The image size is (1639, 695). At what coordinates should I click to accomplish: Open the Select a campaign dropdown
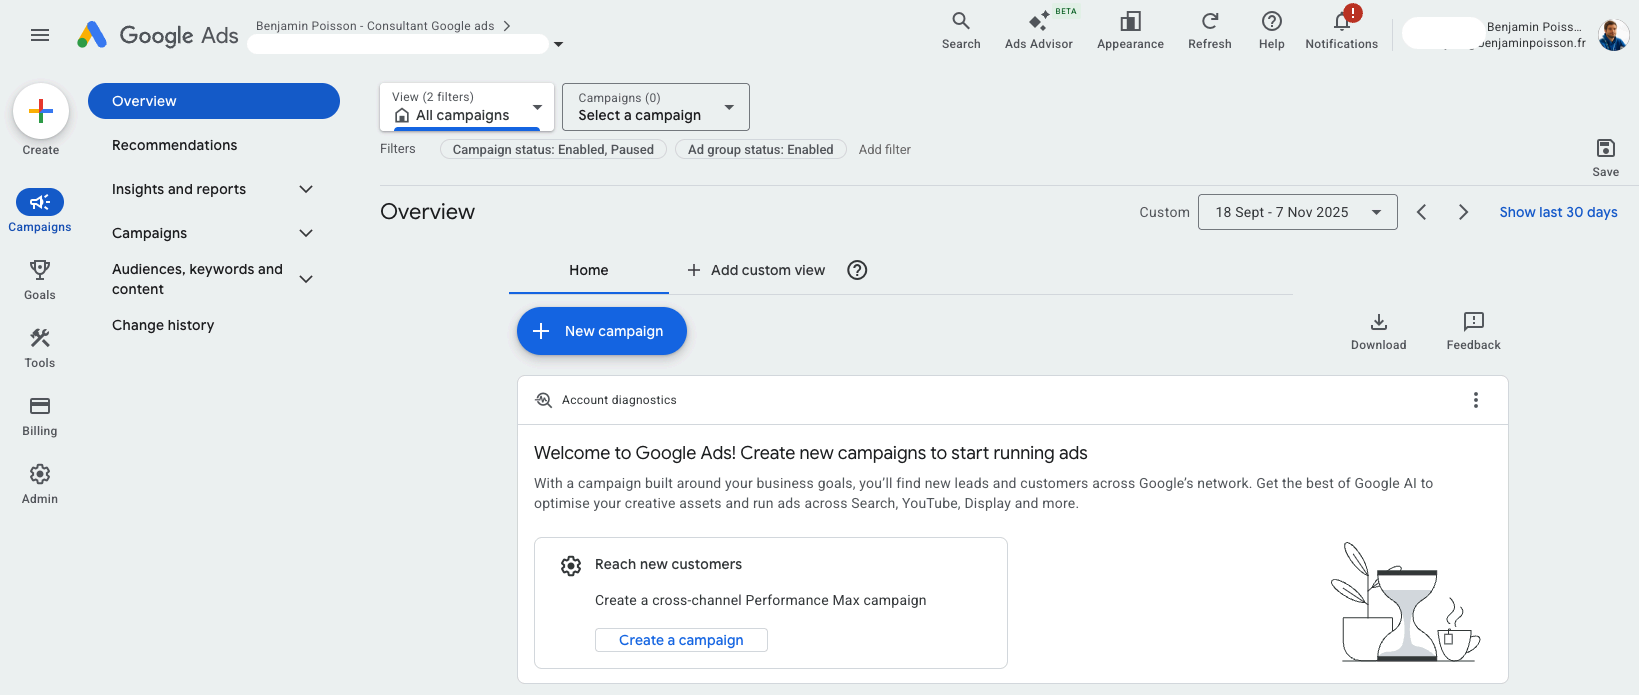(x=656, y=107)
